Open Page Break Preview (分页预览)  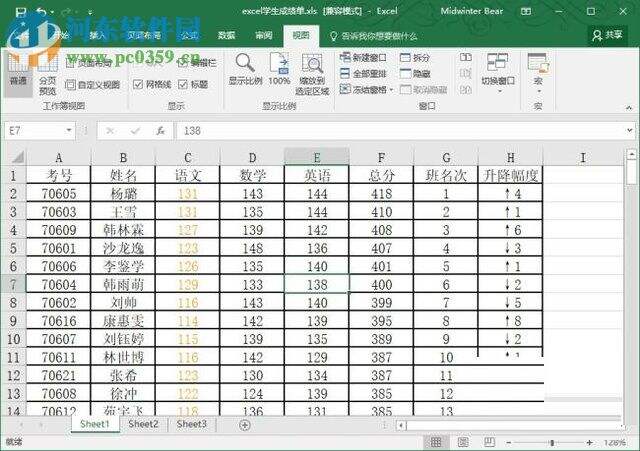click(x=47, y=73)
